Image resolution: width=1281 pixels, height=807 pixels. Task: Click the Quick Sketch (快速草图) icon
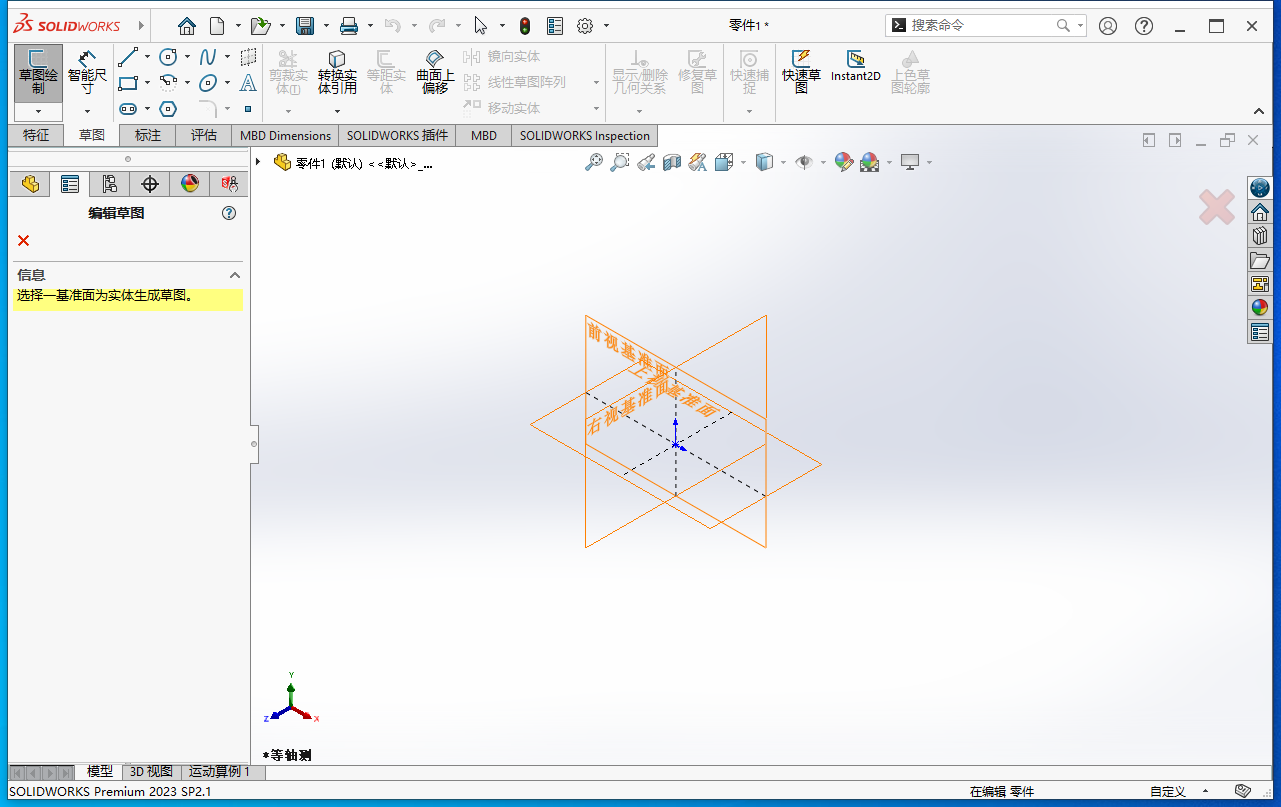(x=800, y=72)
